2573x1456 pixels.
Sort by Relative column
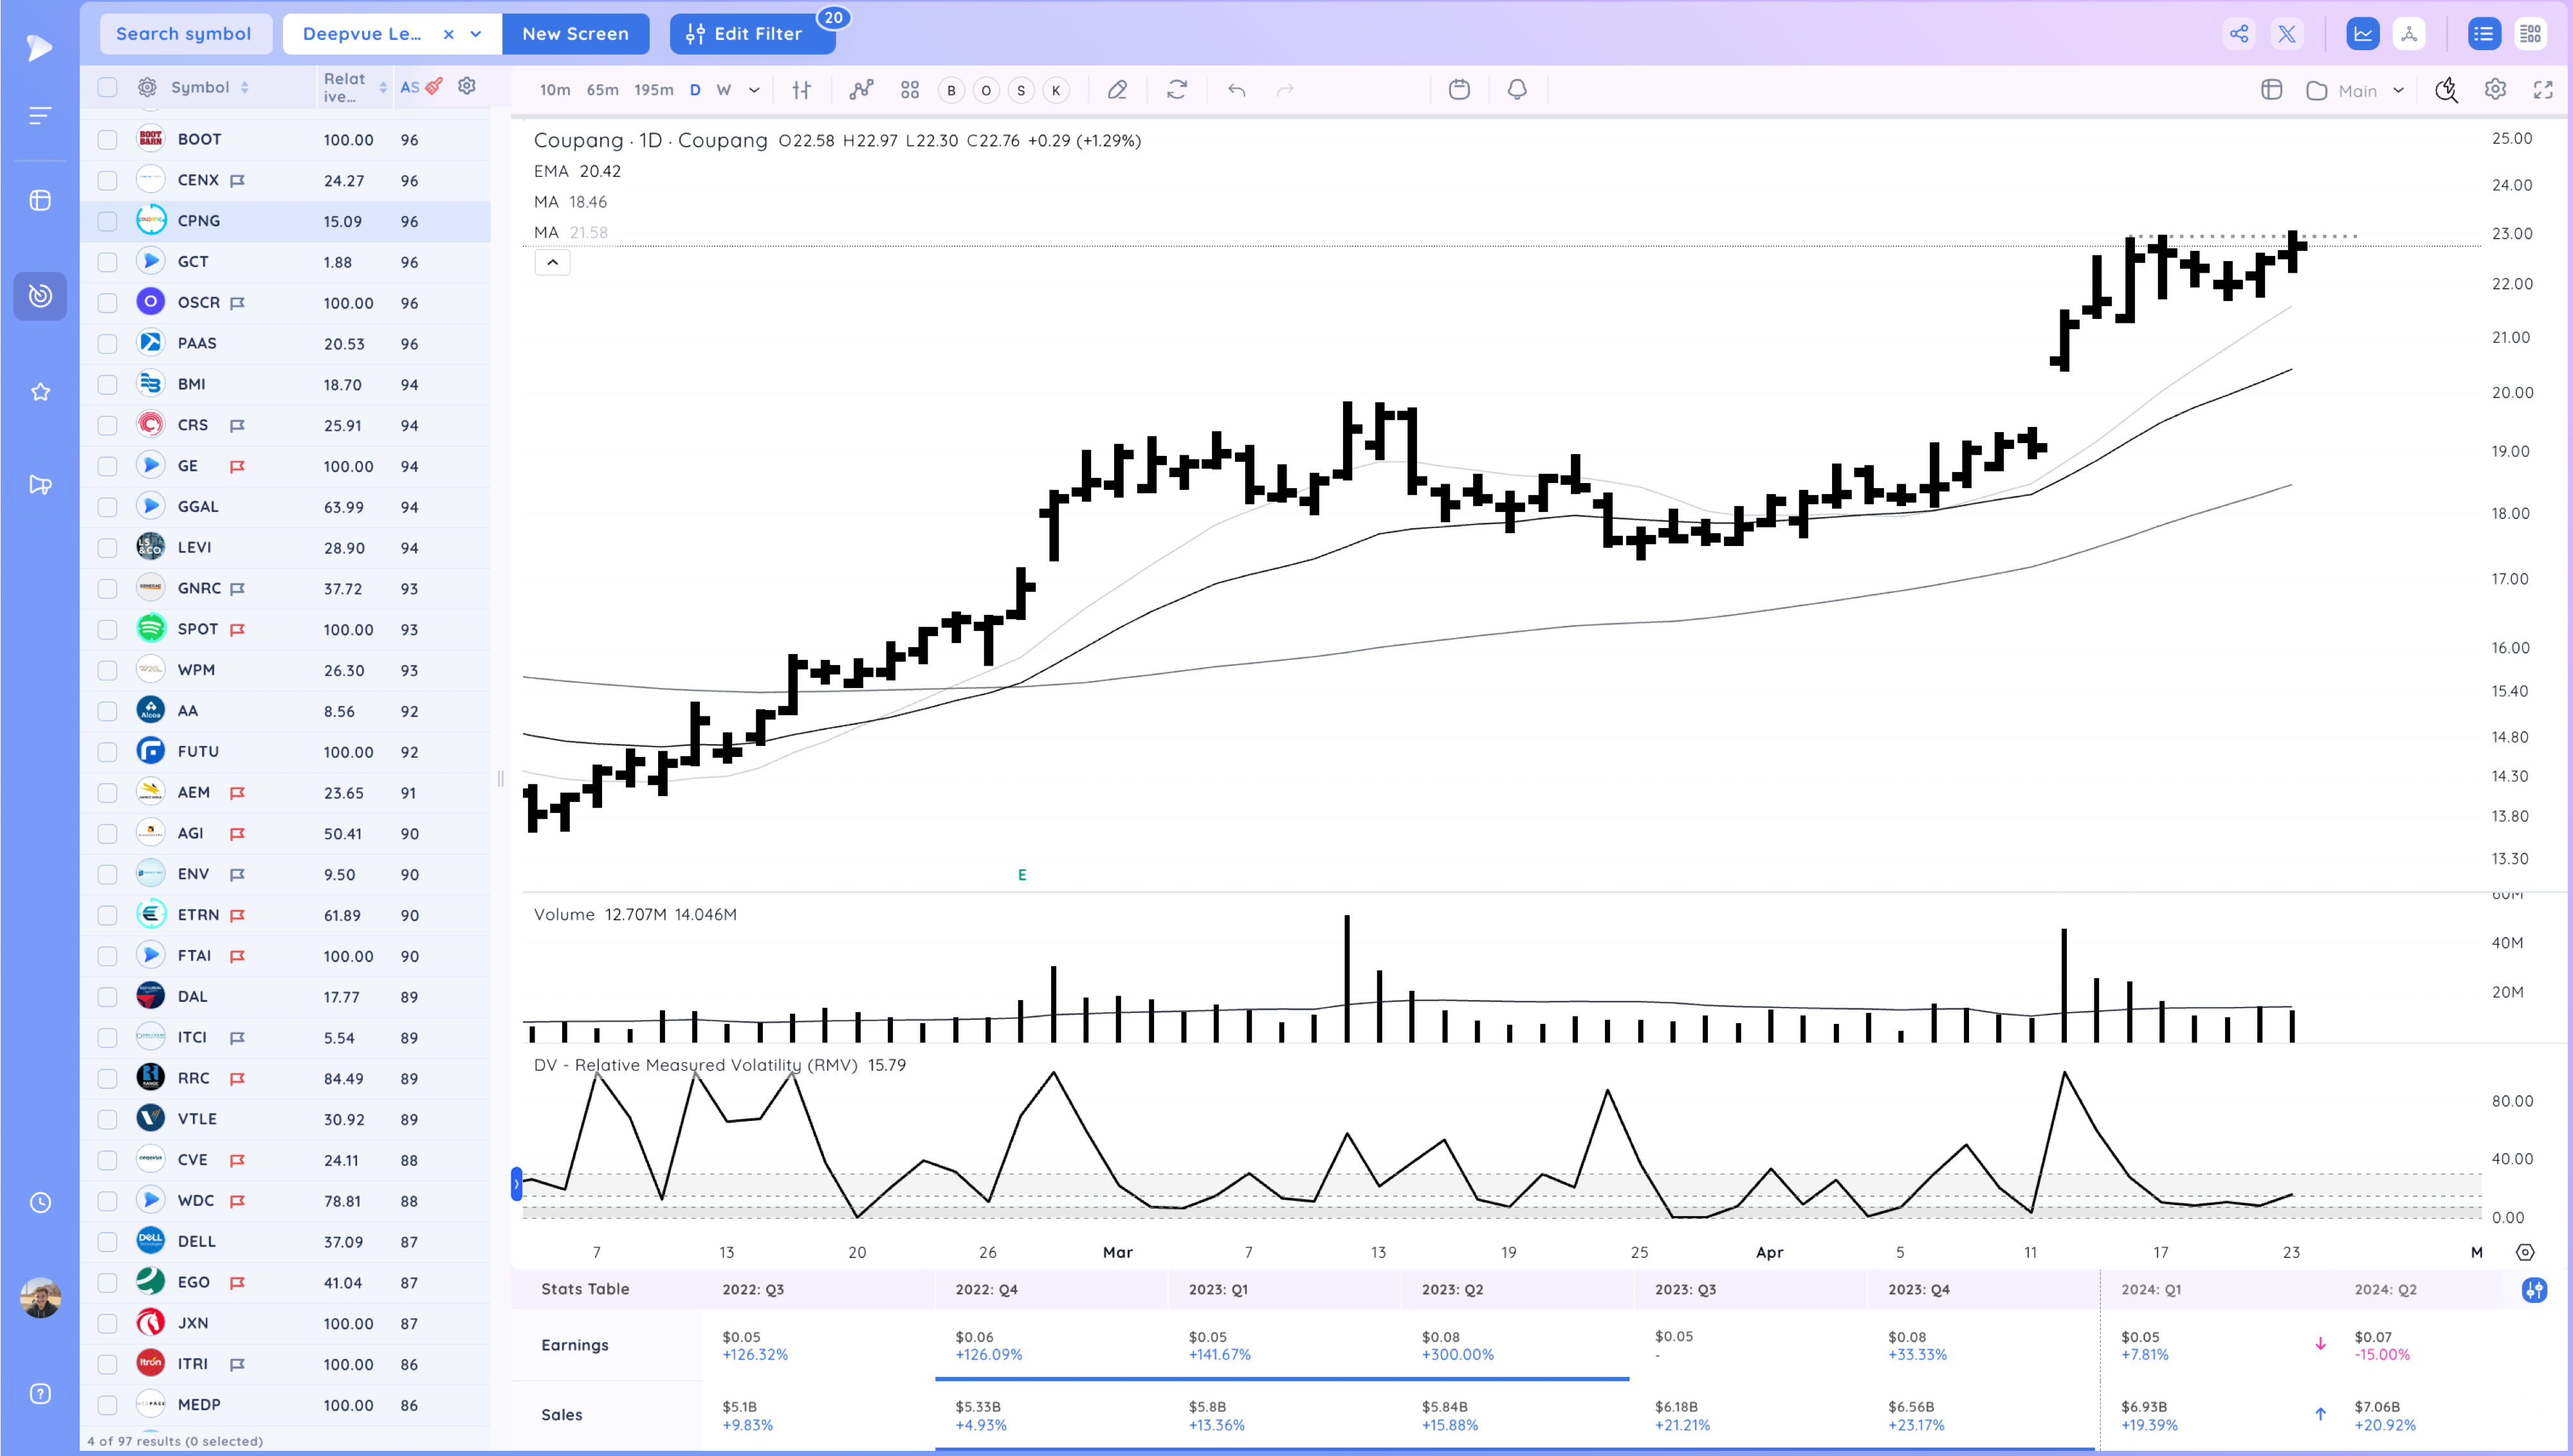(x=354, y=87)
